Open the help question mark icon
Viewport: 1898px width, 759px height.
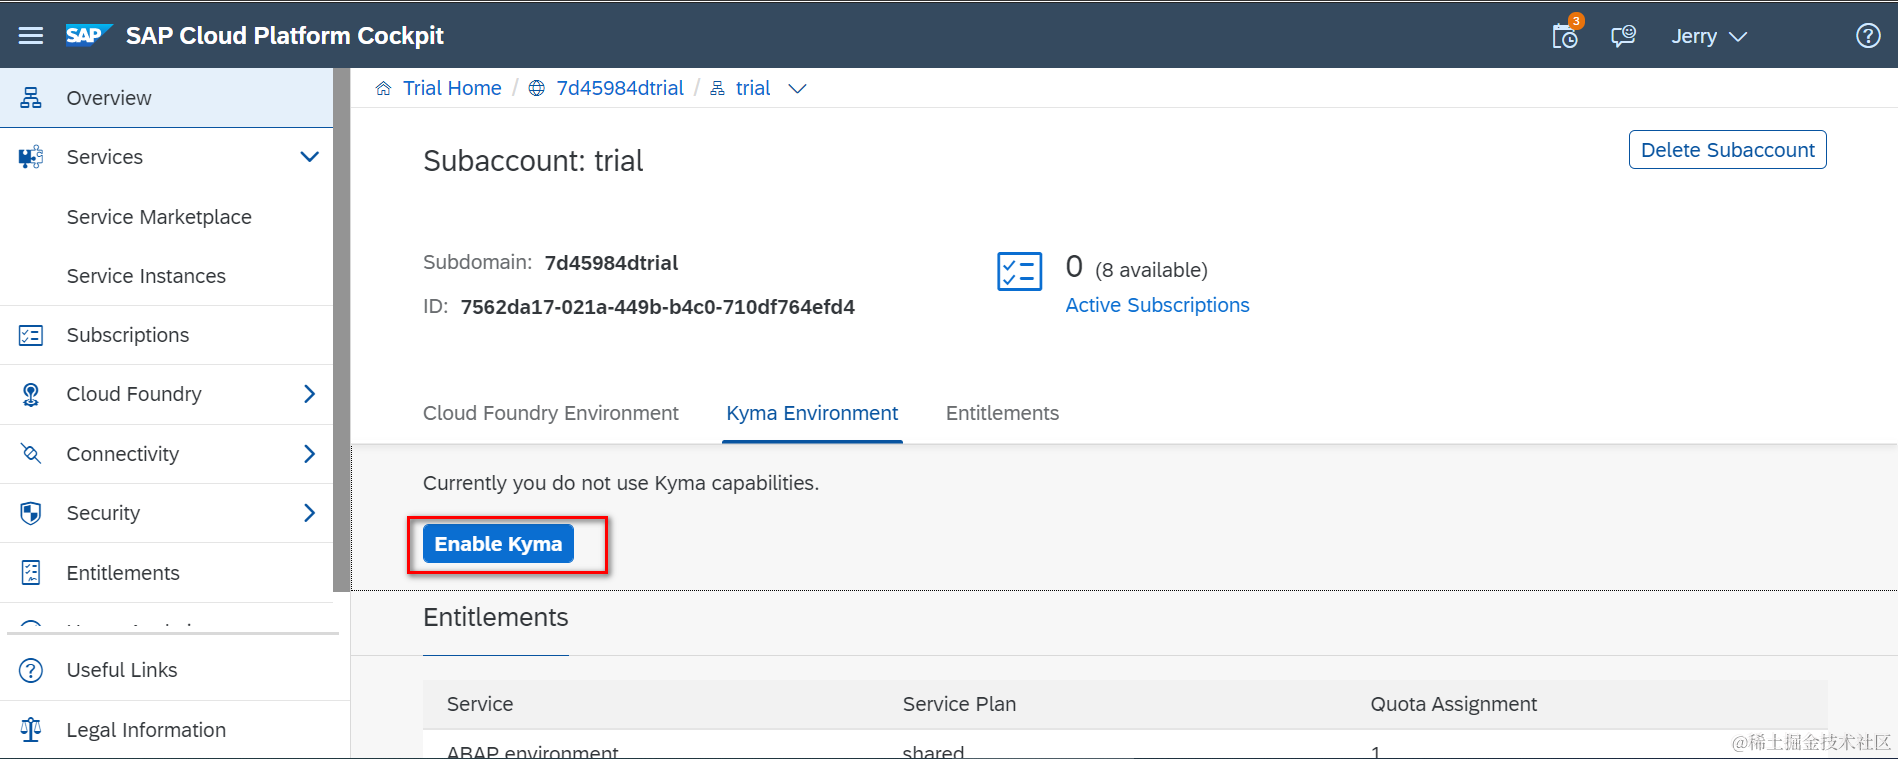1868,36
